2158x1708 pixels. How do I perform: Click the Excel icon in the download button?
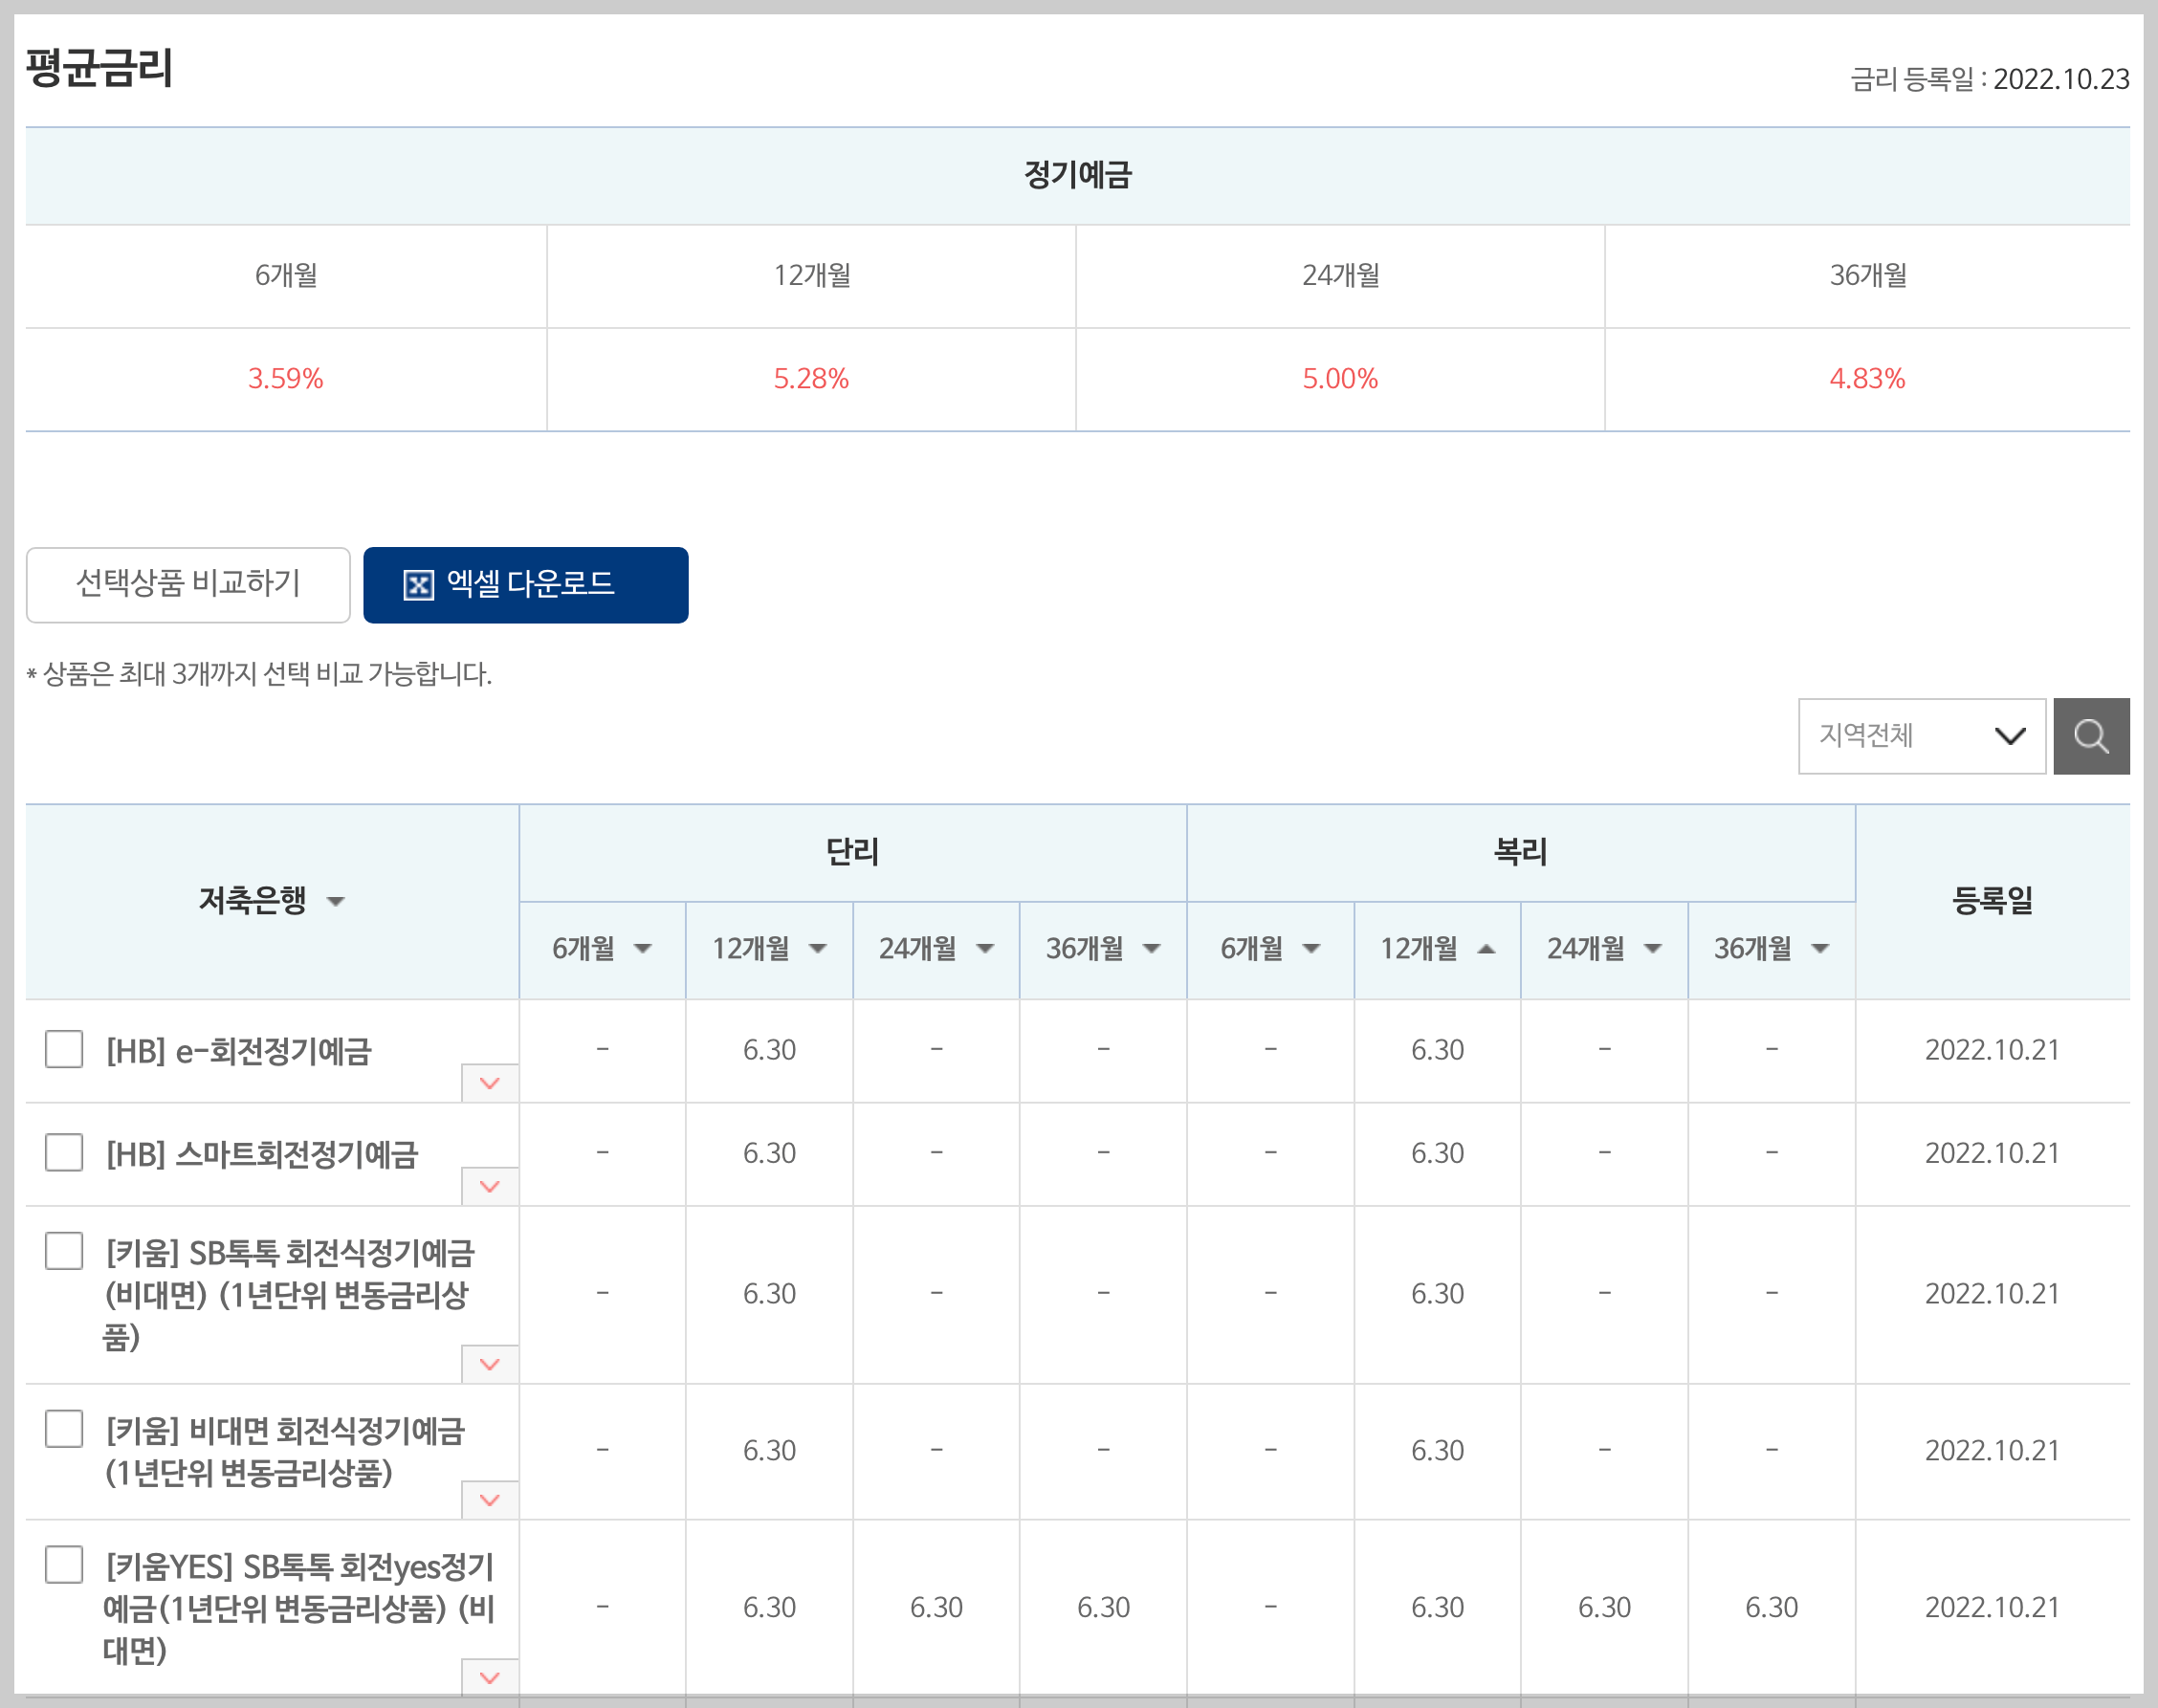coord(418,585)
